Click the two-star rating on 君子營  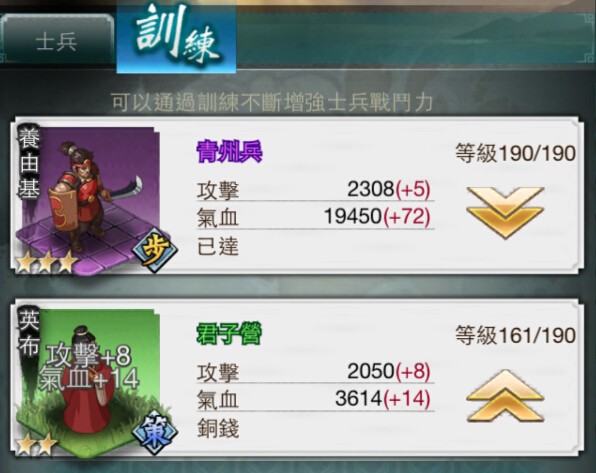pyautogui.click(x=36, y=445)
